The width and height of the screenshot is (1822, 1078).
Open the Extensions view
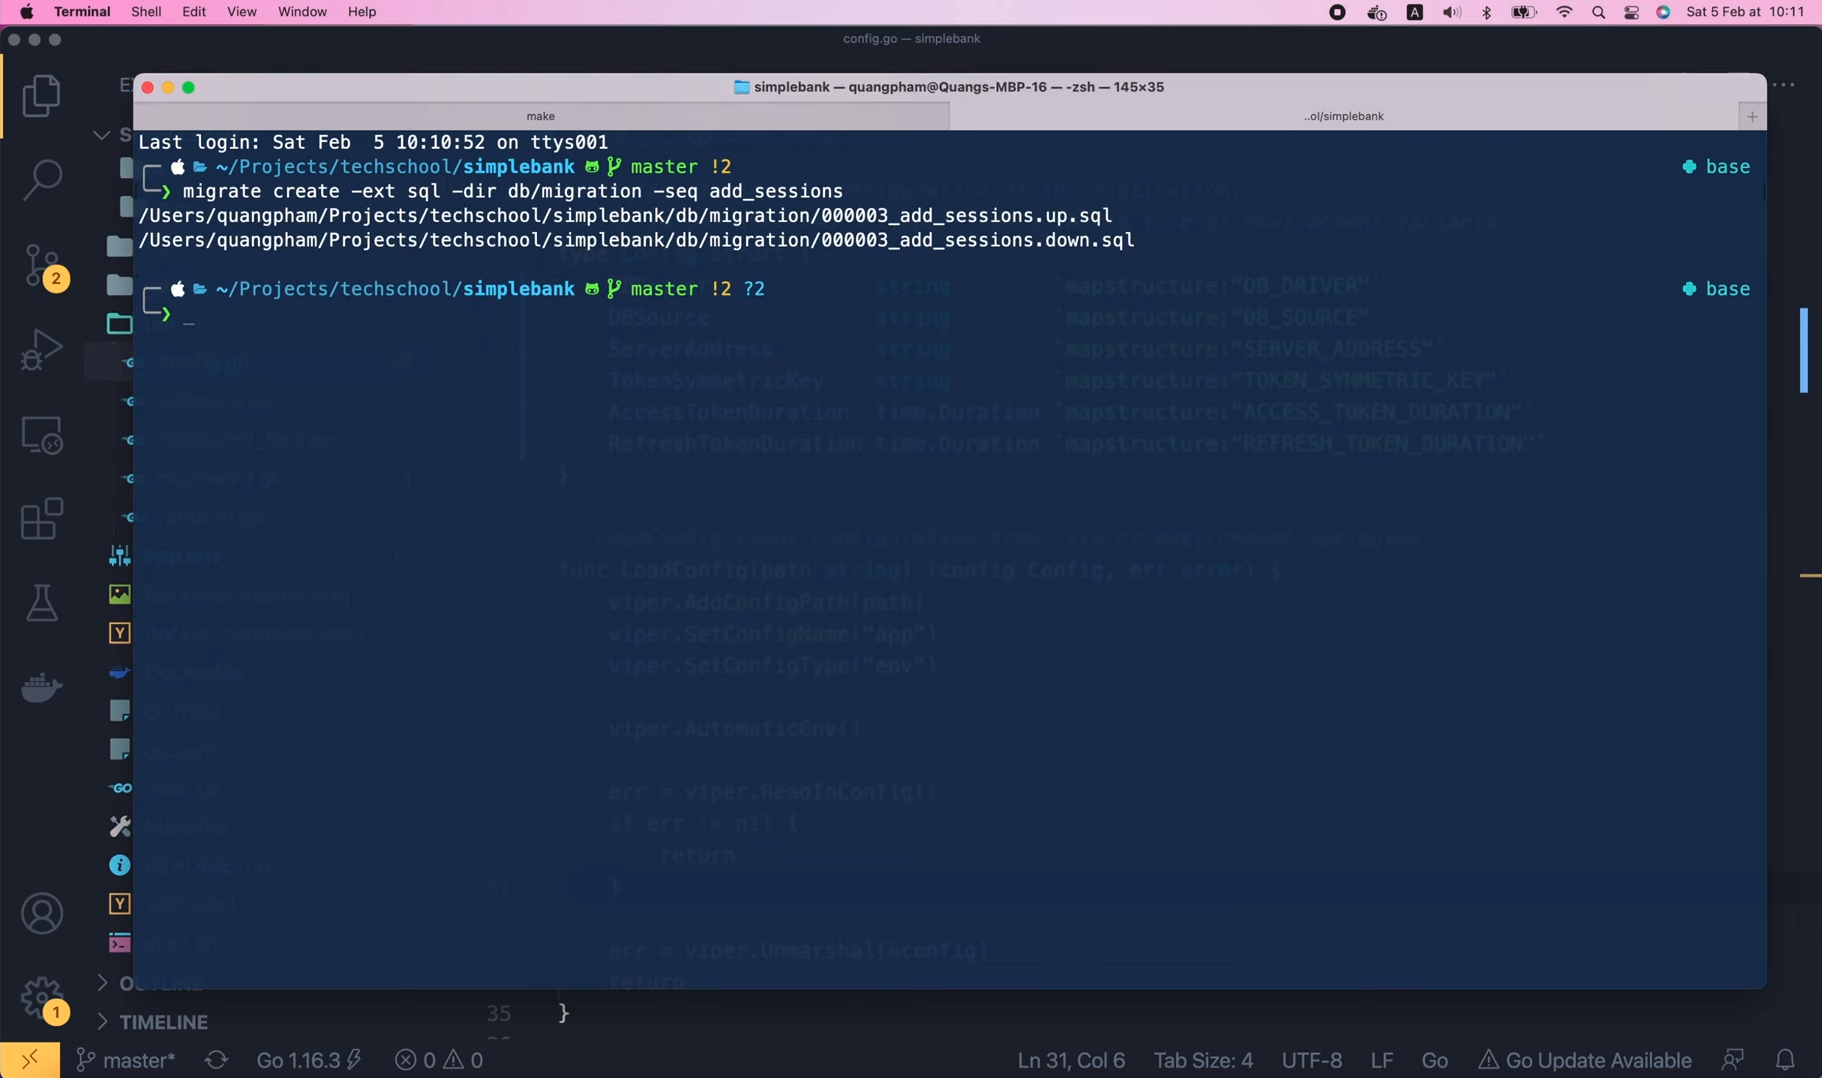click(41, 519)
